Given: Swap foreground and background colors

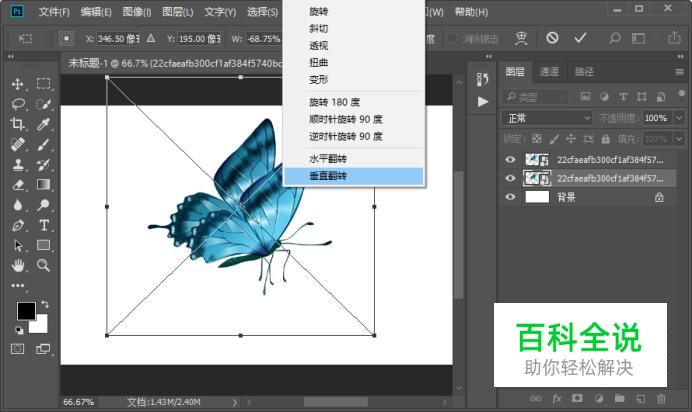Looking at the screenshot, I should coord(45,304).
